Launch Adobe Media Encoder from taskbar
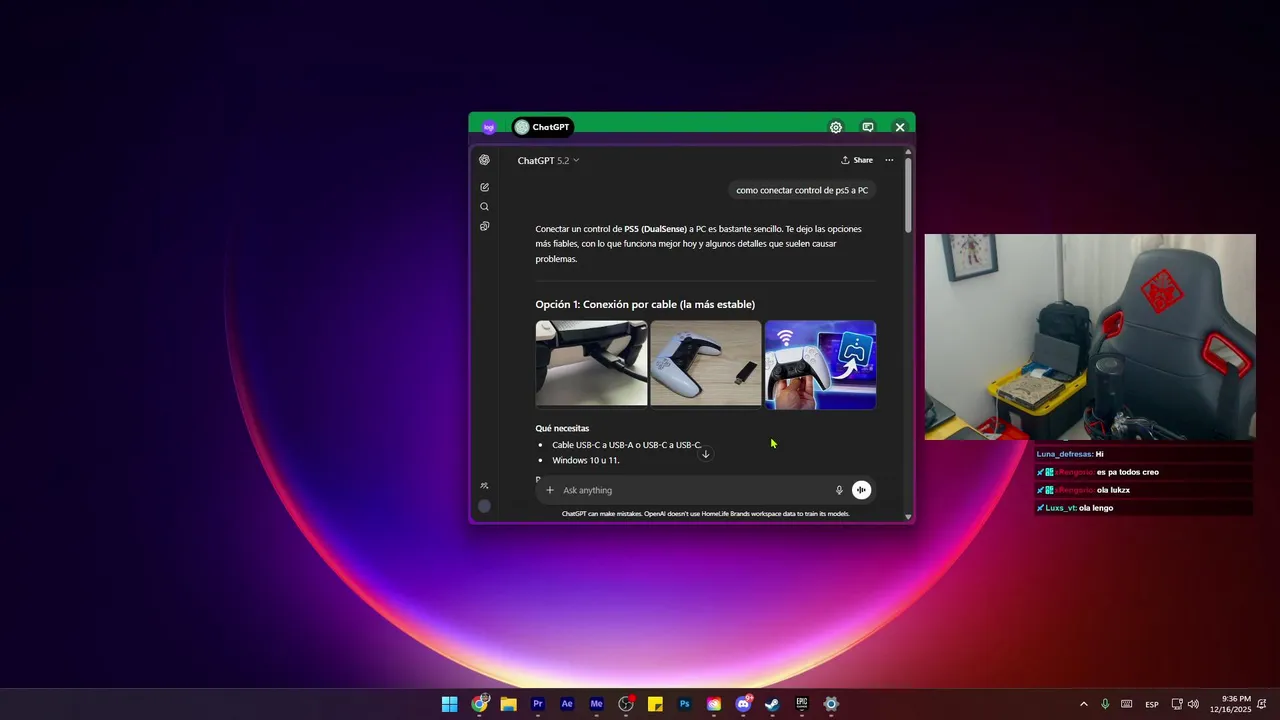 (x=597, y=704)
